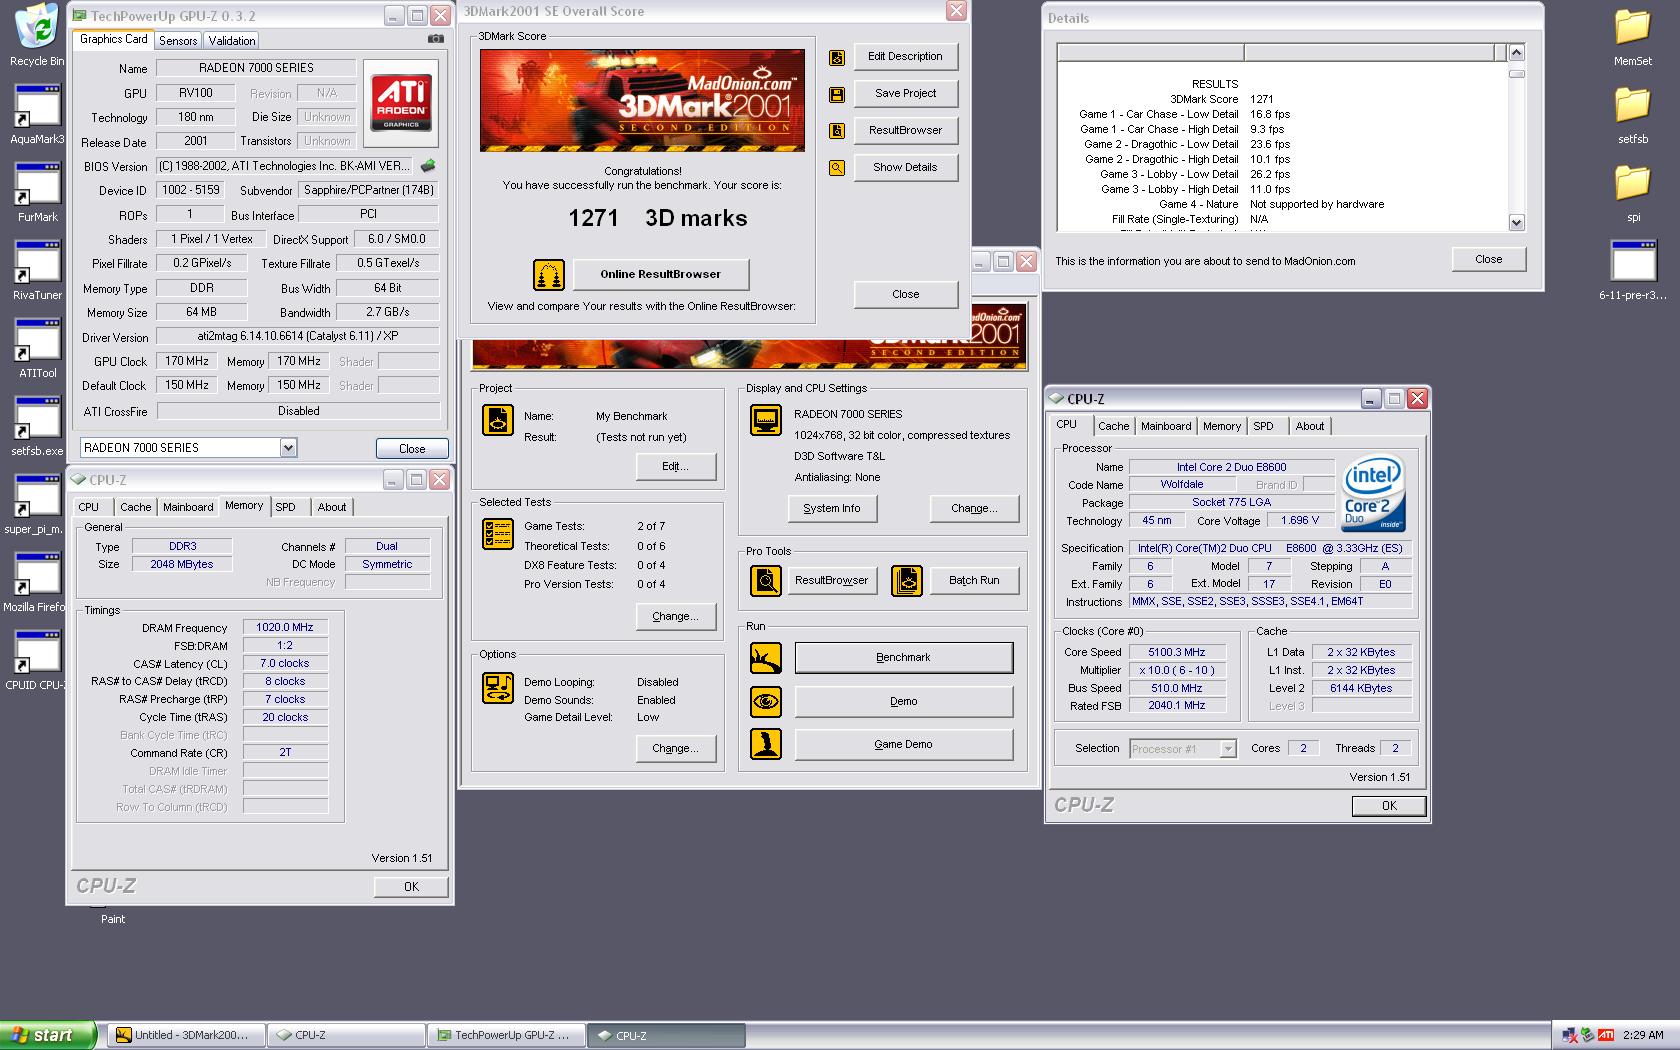
Task: Click the Show Details magnifier icon
Action: pyautogui.click(x=837, y=168)
